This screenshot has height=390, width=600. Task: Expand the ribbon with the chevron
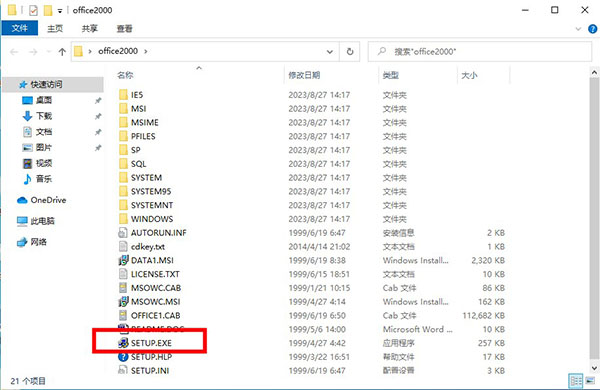click(x=578, y=29)
